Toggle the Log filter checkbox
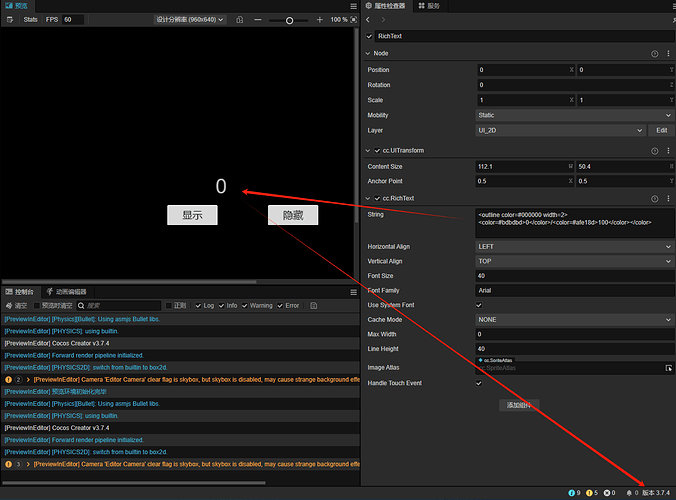The image size is (676, 500). click(198, 306)
